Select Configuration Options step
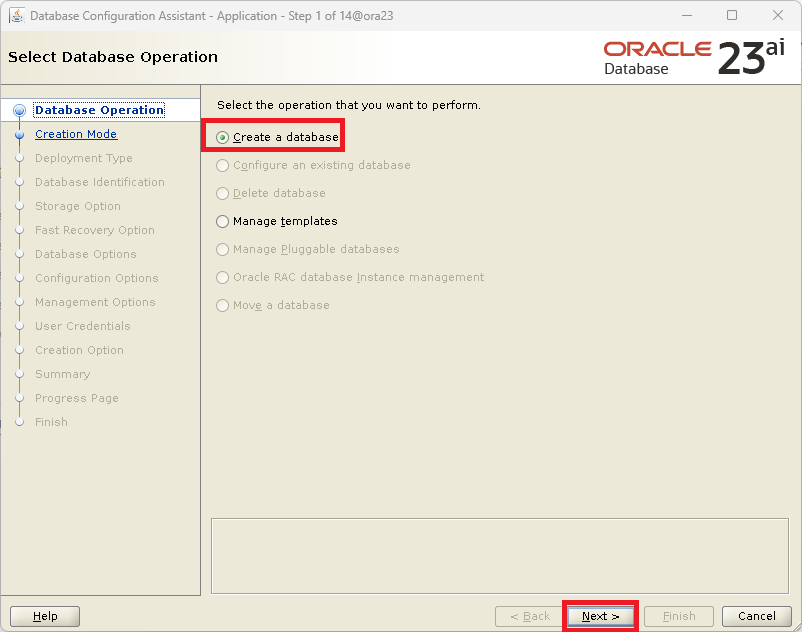This screenshot has width=802, height=632. (x=97, y=278)
